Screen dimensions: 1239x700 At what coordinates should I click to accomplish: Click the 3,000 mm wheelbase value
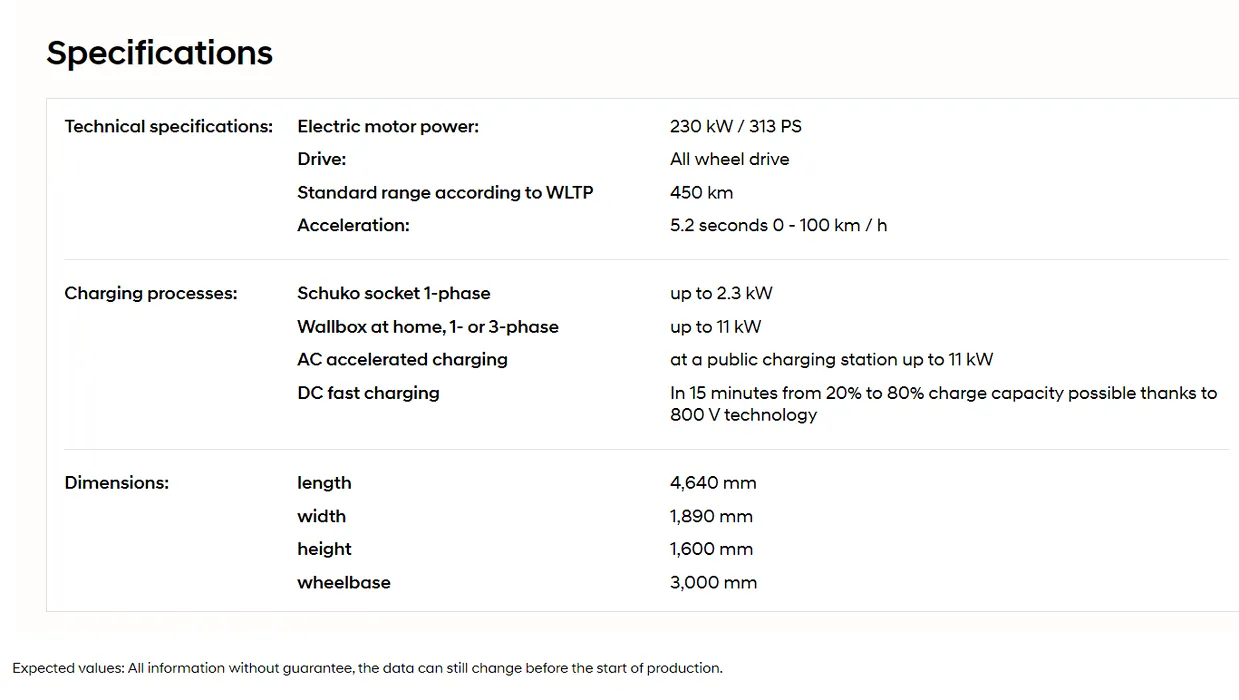click(714, 582)
